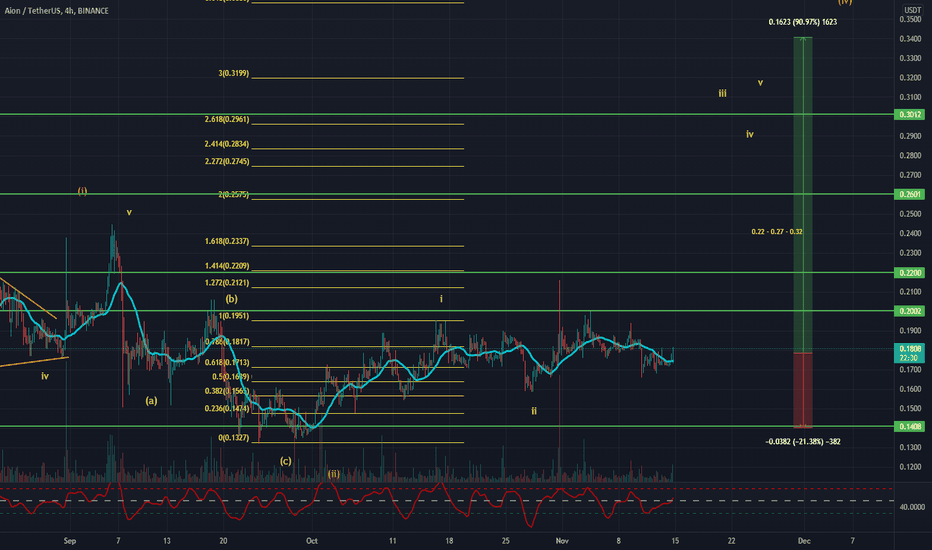Click Fibonacci level 0.5(0.1639) label
The image size is (932, 550).
tap(231, 377)
